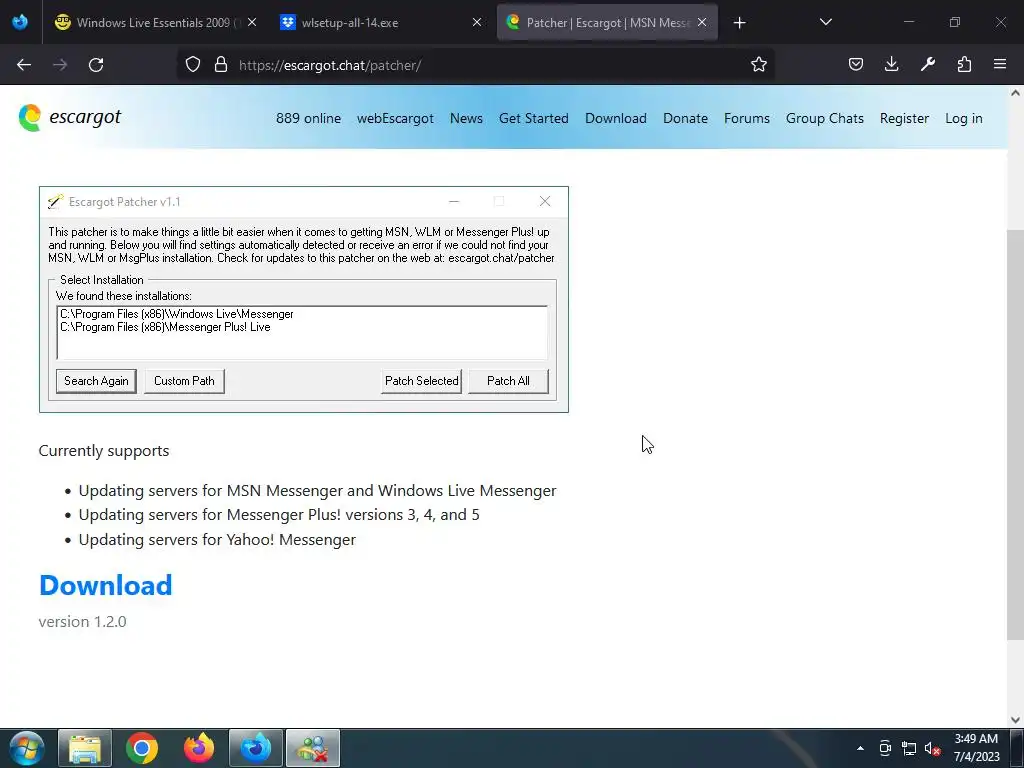
Task: Open the Firefox hamburger menu
Action: (1000, 65)
